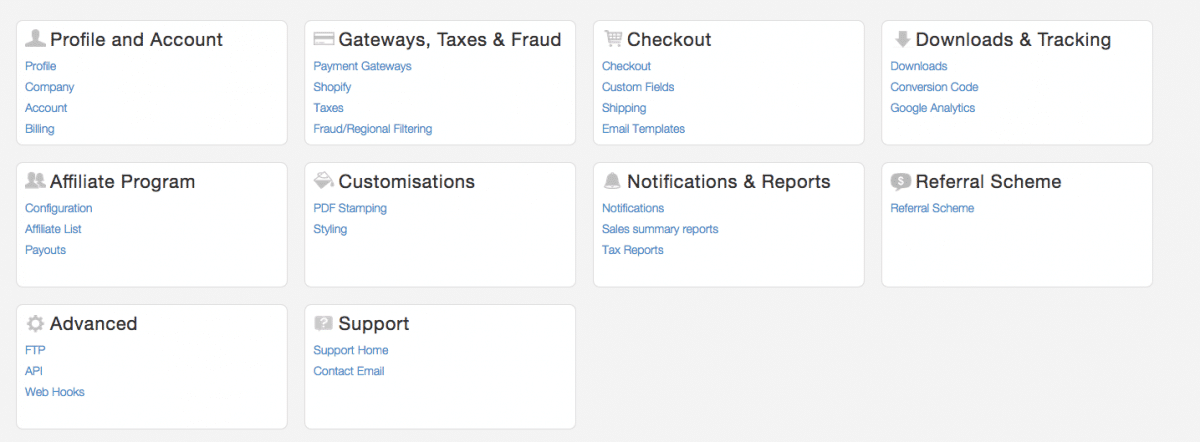The width and height of the screenshot is (1200, 442).
Task: Click the person icon beside Profile and Account
Action: coord(35,39)
